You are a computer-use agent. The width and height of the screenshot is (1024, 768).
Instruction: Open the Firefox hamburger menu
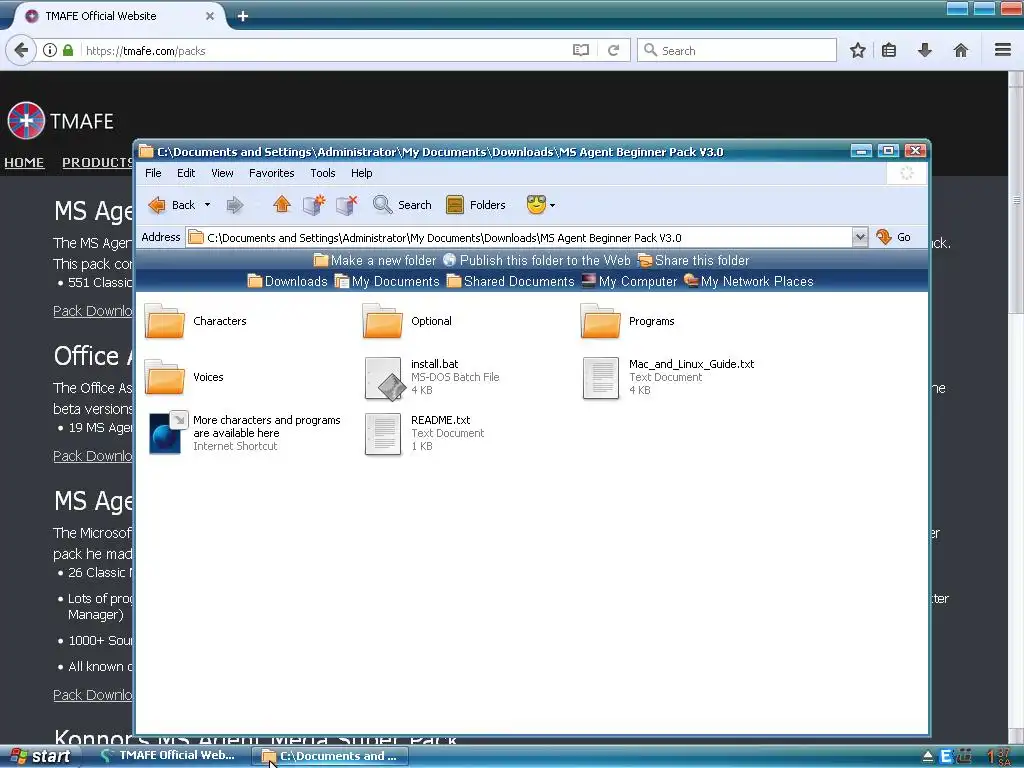tap(1003, 50)
